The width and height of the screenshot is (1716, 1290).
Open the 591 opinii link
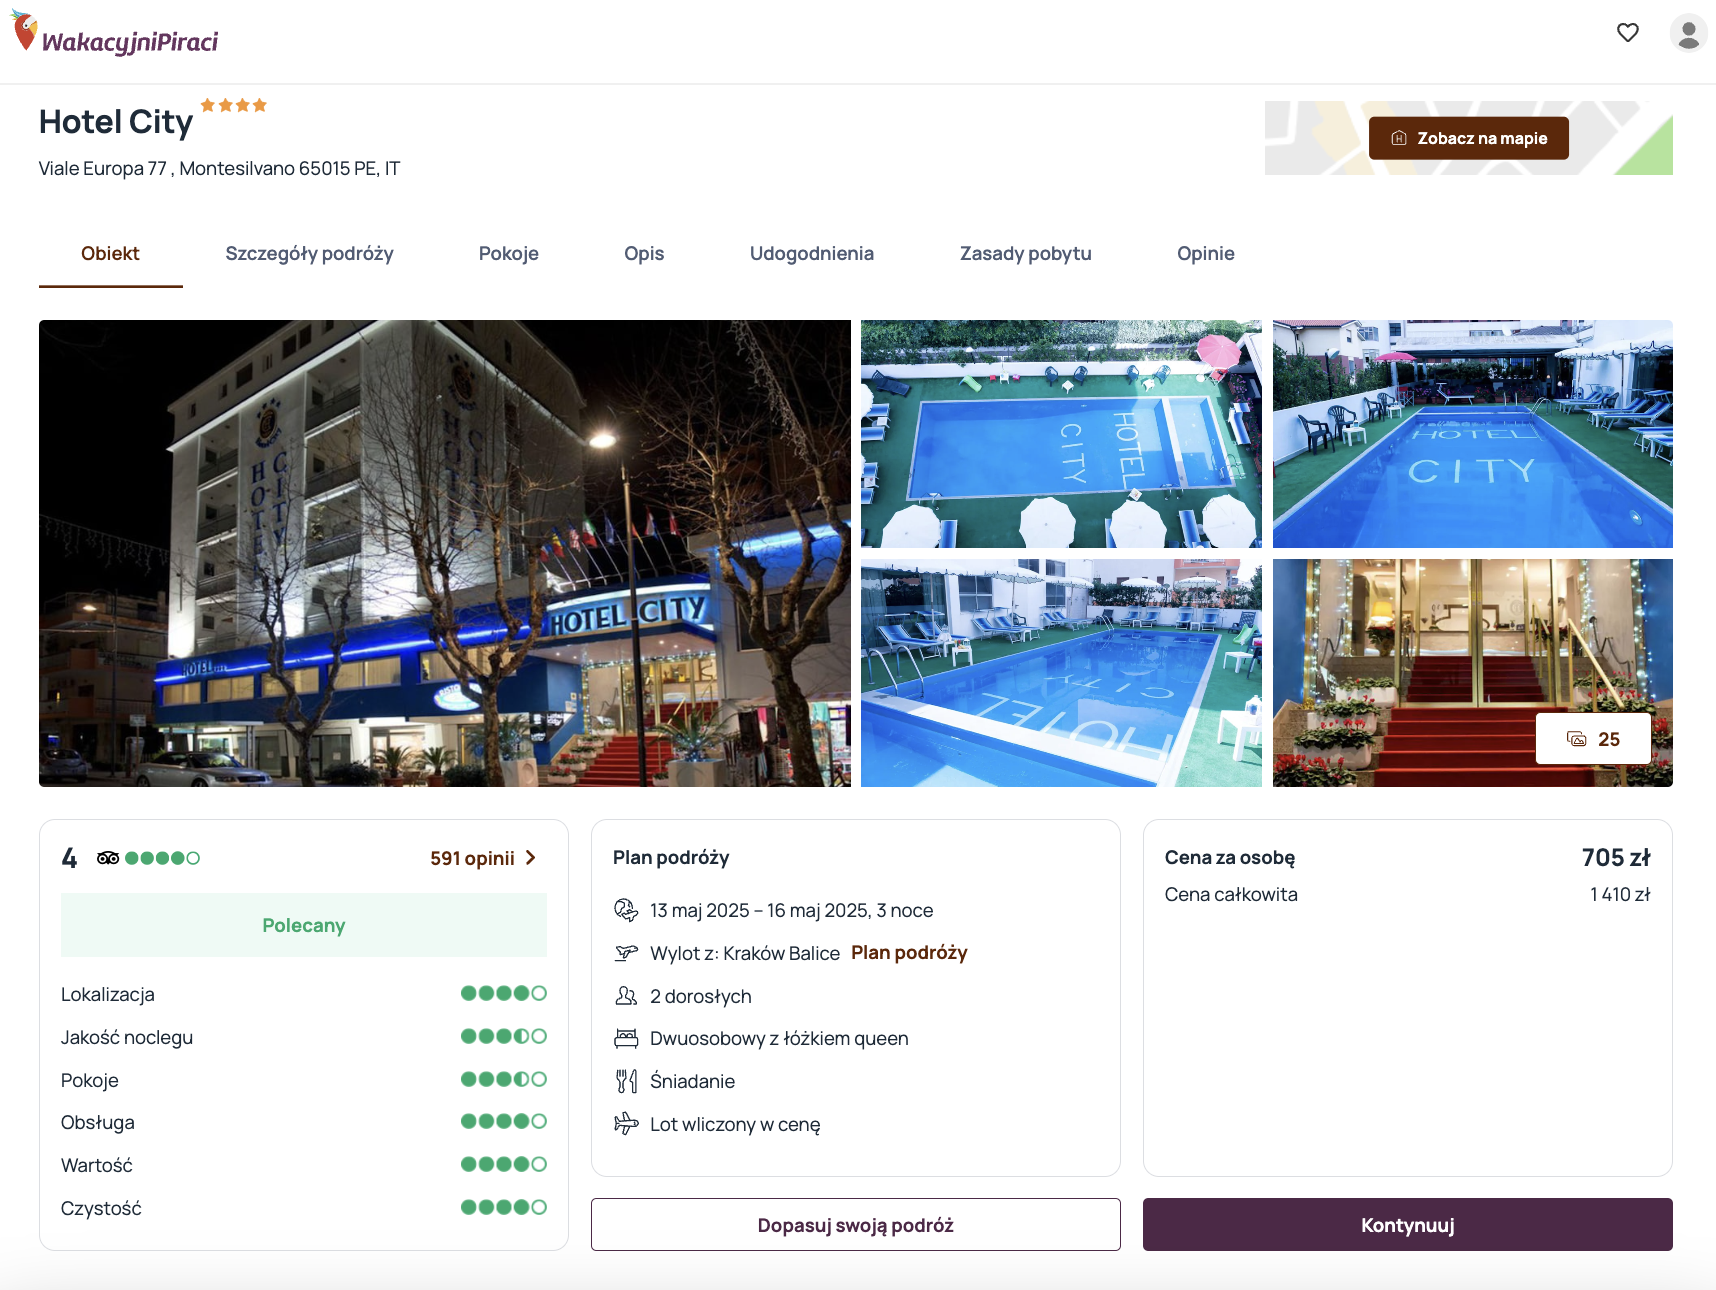click(472, 858)
